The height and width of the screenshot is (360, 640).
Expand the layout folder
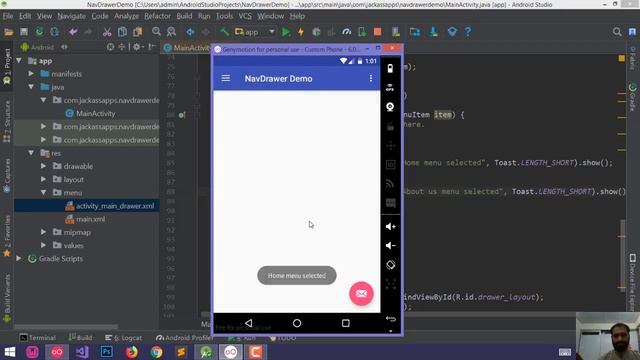coord(43,179)
